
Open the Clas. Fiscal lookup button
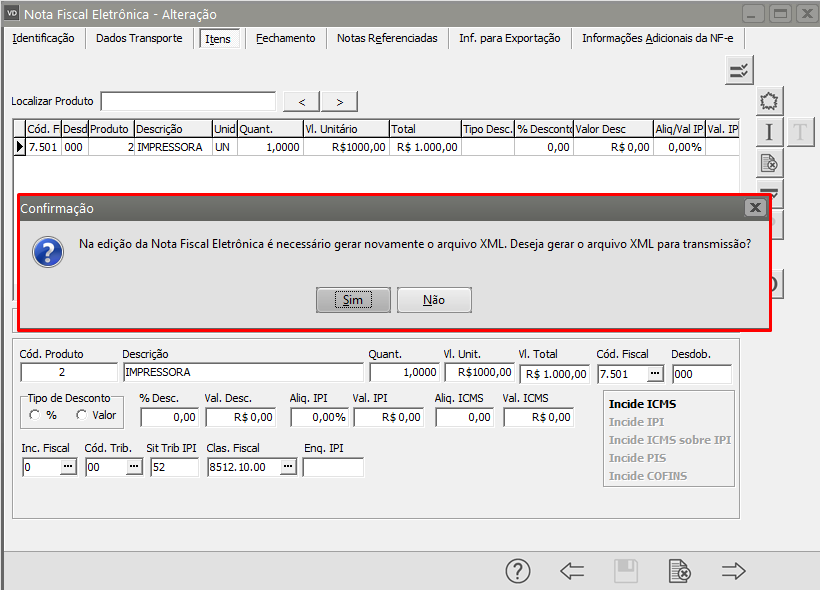tap(288, 467)
